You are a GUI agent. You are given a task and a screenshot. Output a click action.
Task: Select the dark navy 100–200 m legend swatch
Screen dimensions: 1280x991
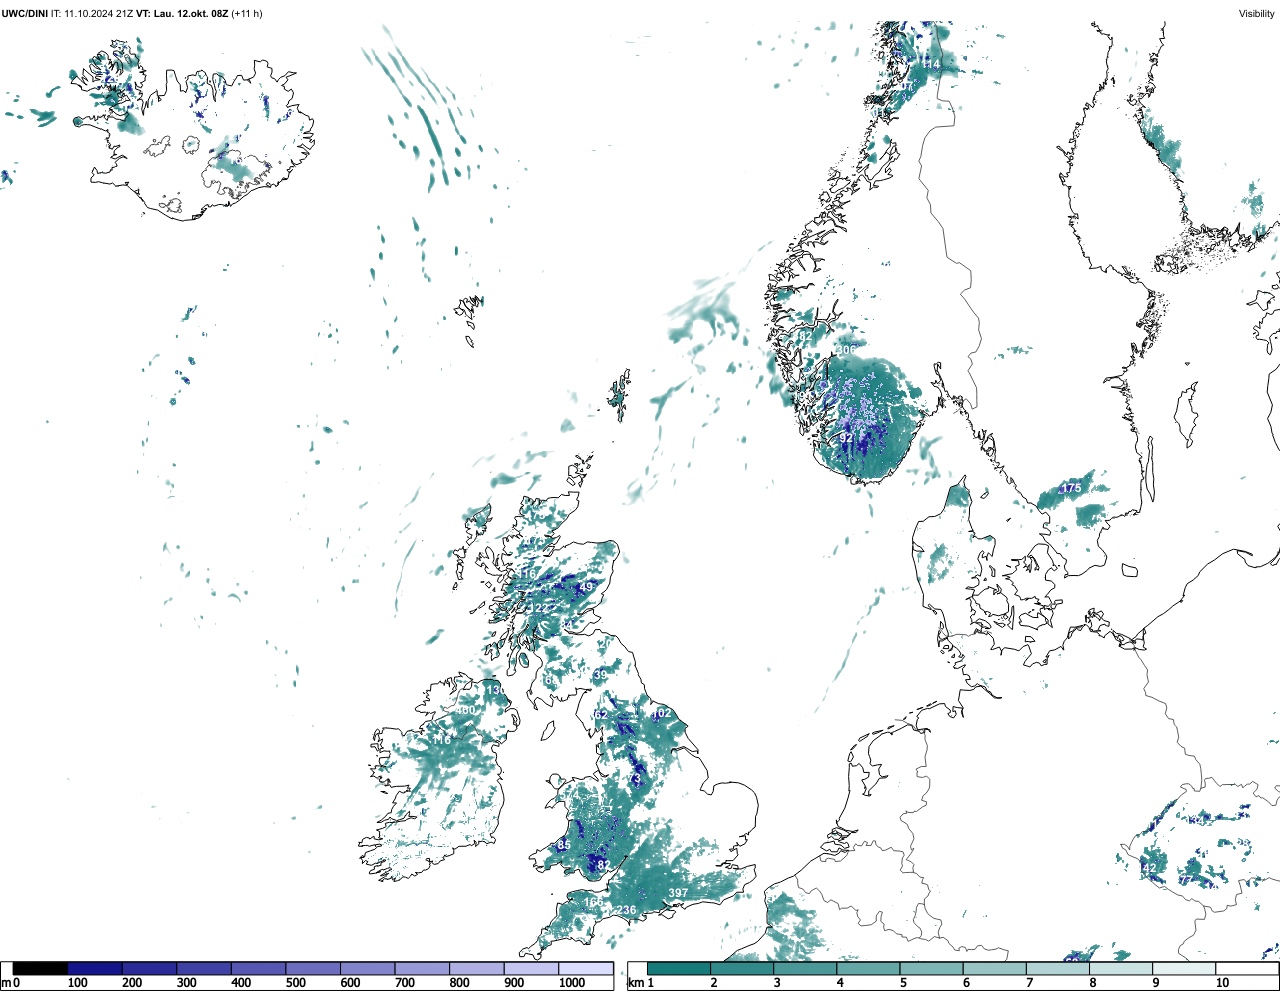tap(95, 968)
